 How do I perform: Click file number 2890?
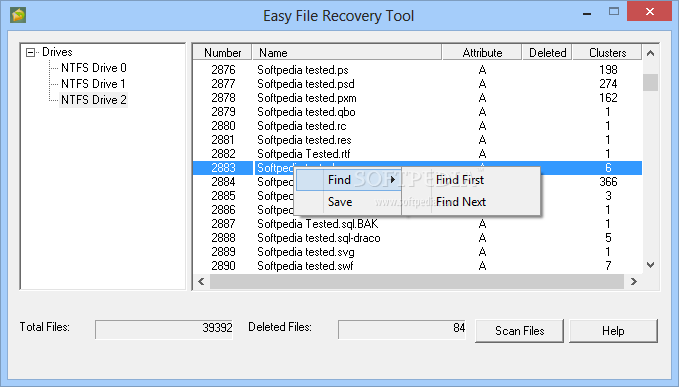tap(223, 265)
